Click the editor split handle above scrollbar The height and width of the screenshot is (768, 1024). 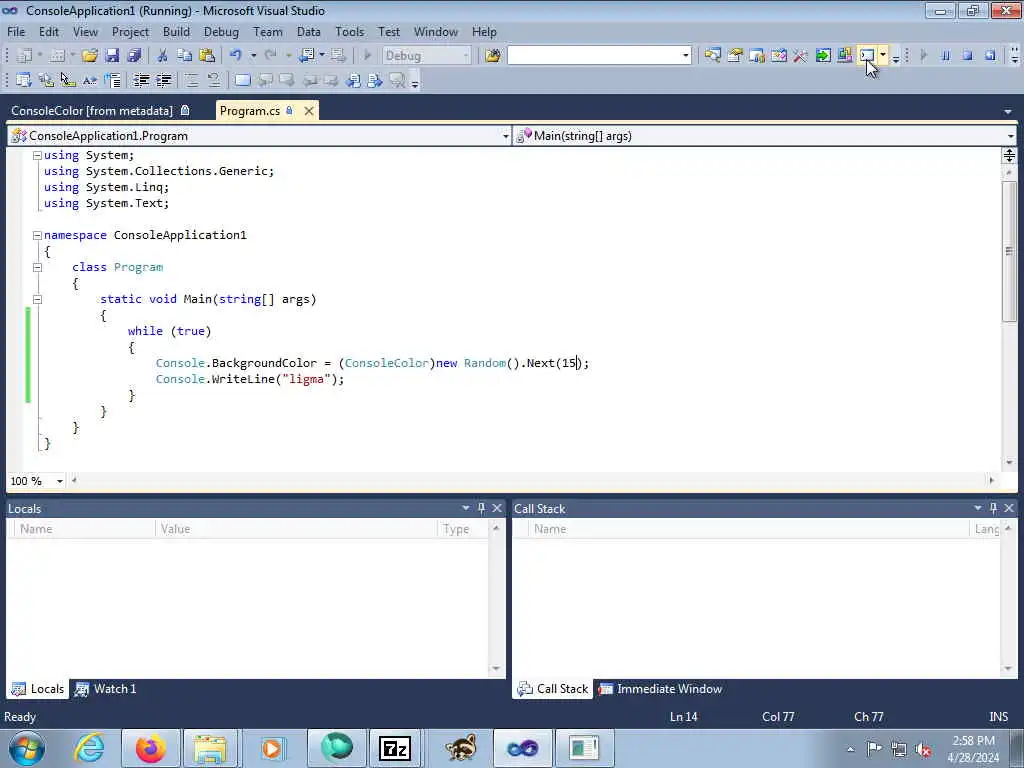[x=1009, y=155]
